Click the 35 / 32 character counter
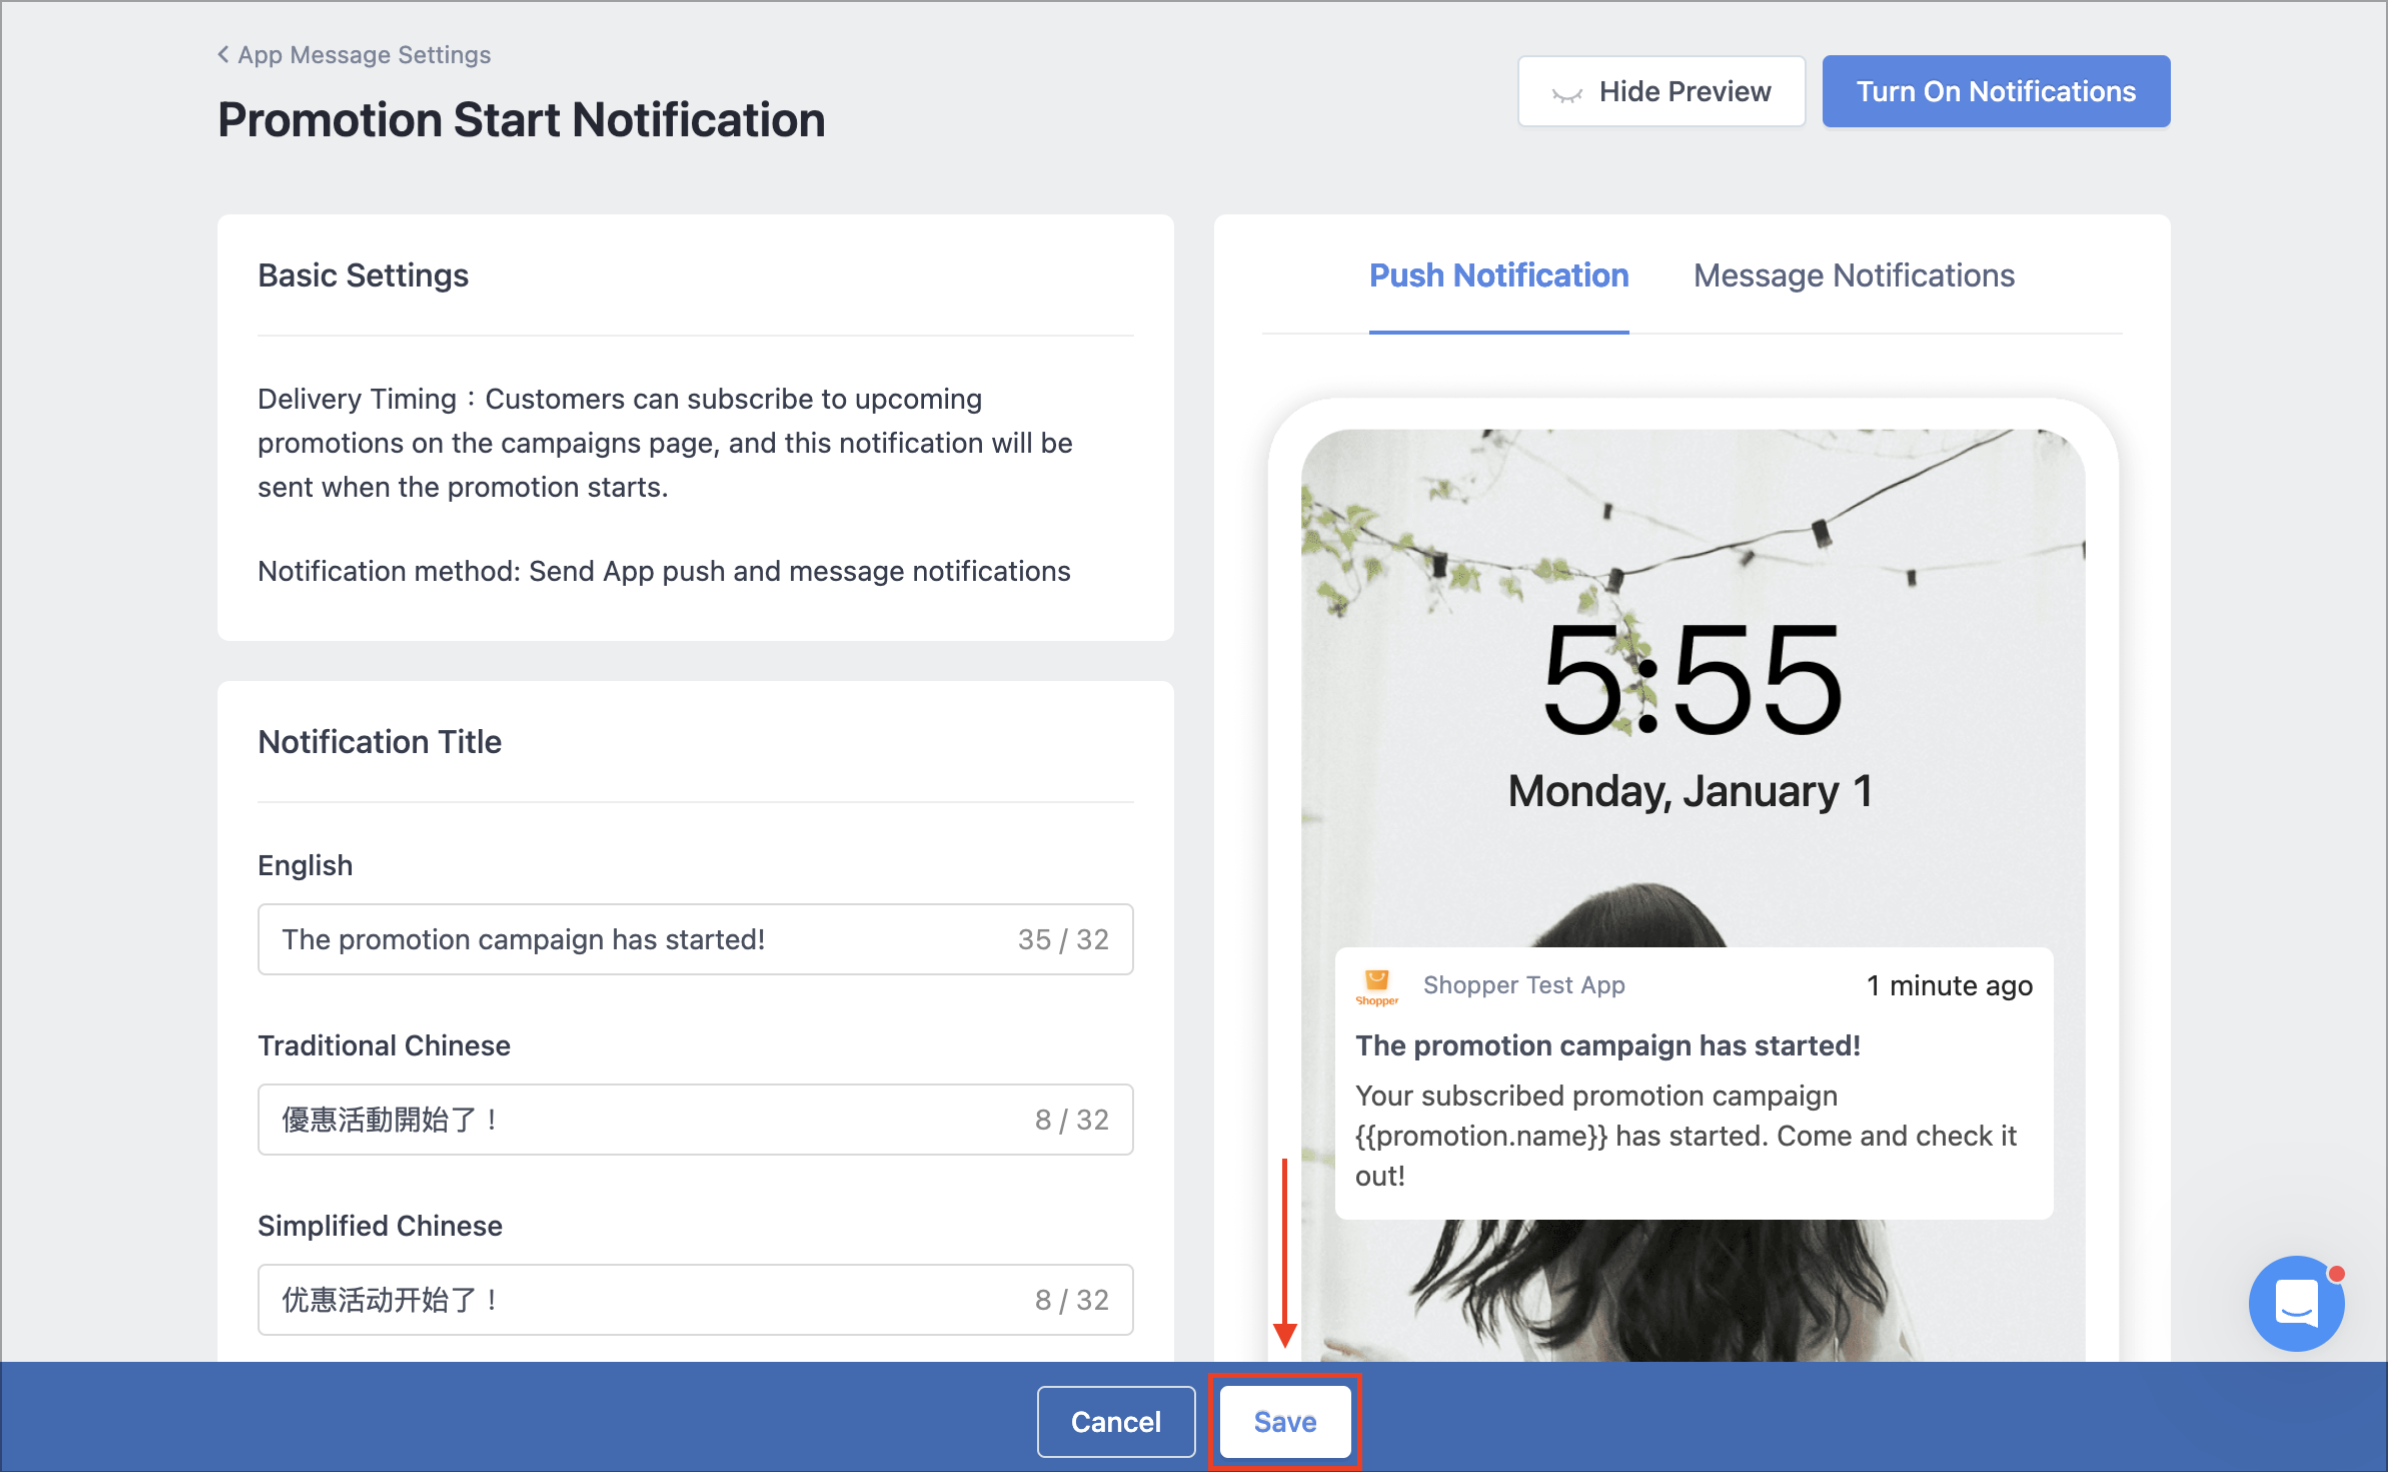 (1063, 939)
